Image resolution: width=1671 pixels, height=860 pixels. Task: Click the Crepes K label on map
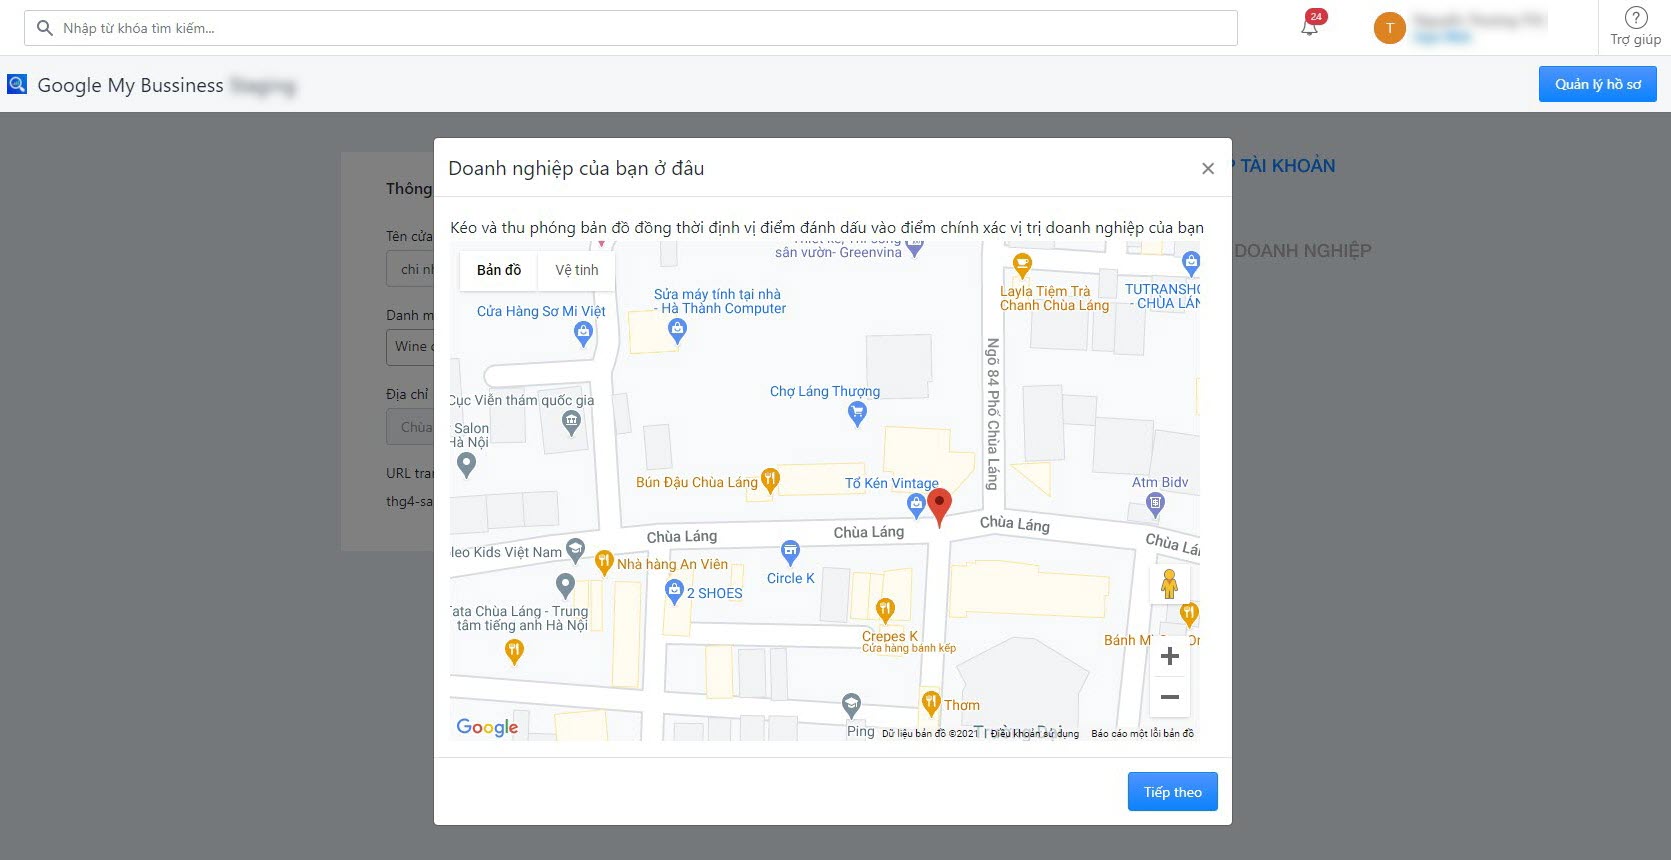click(890, 637)
